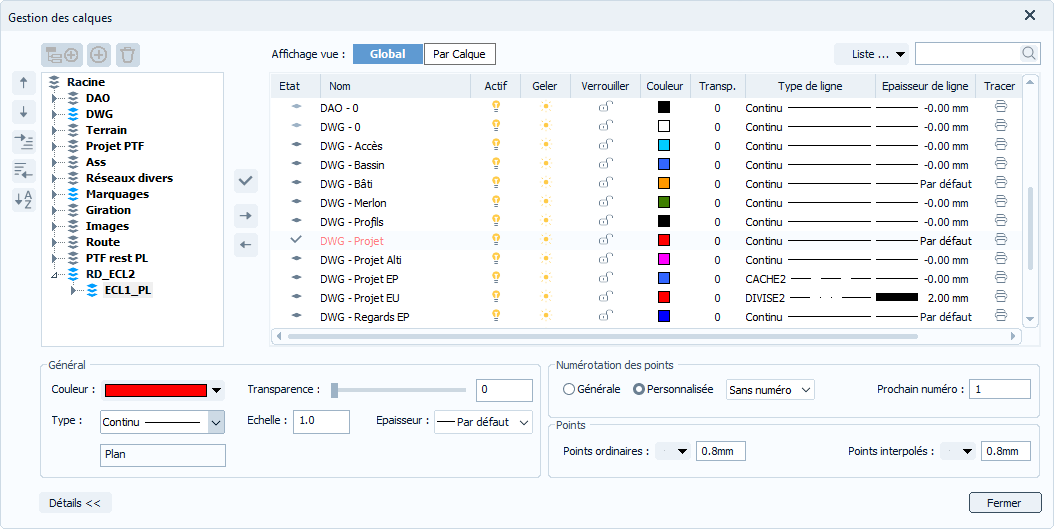This screenshot has width=1054, height=529.
Task: Open the Sans numéro dropdown
Action: tap(770, 390)
